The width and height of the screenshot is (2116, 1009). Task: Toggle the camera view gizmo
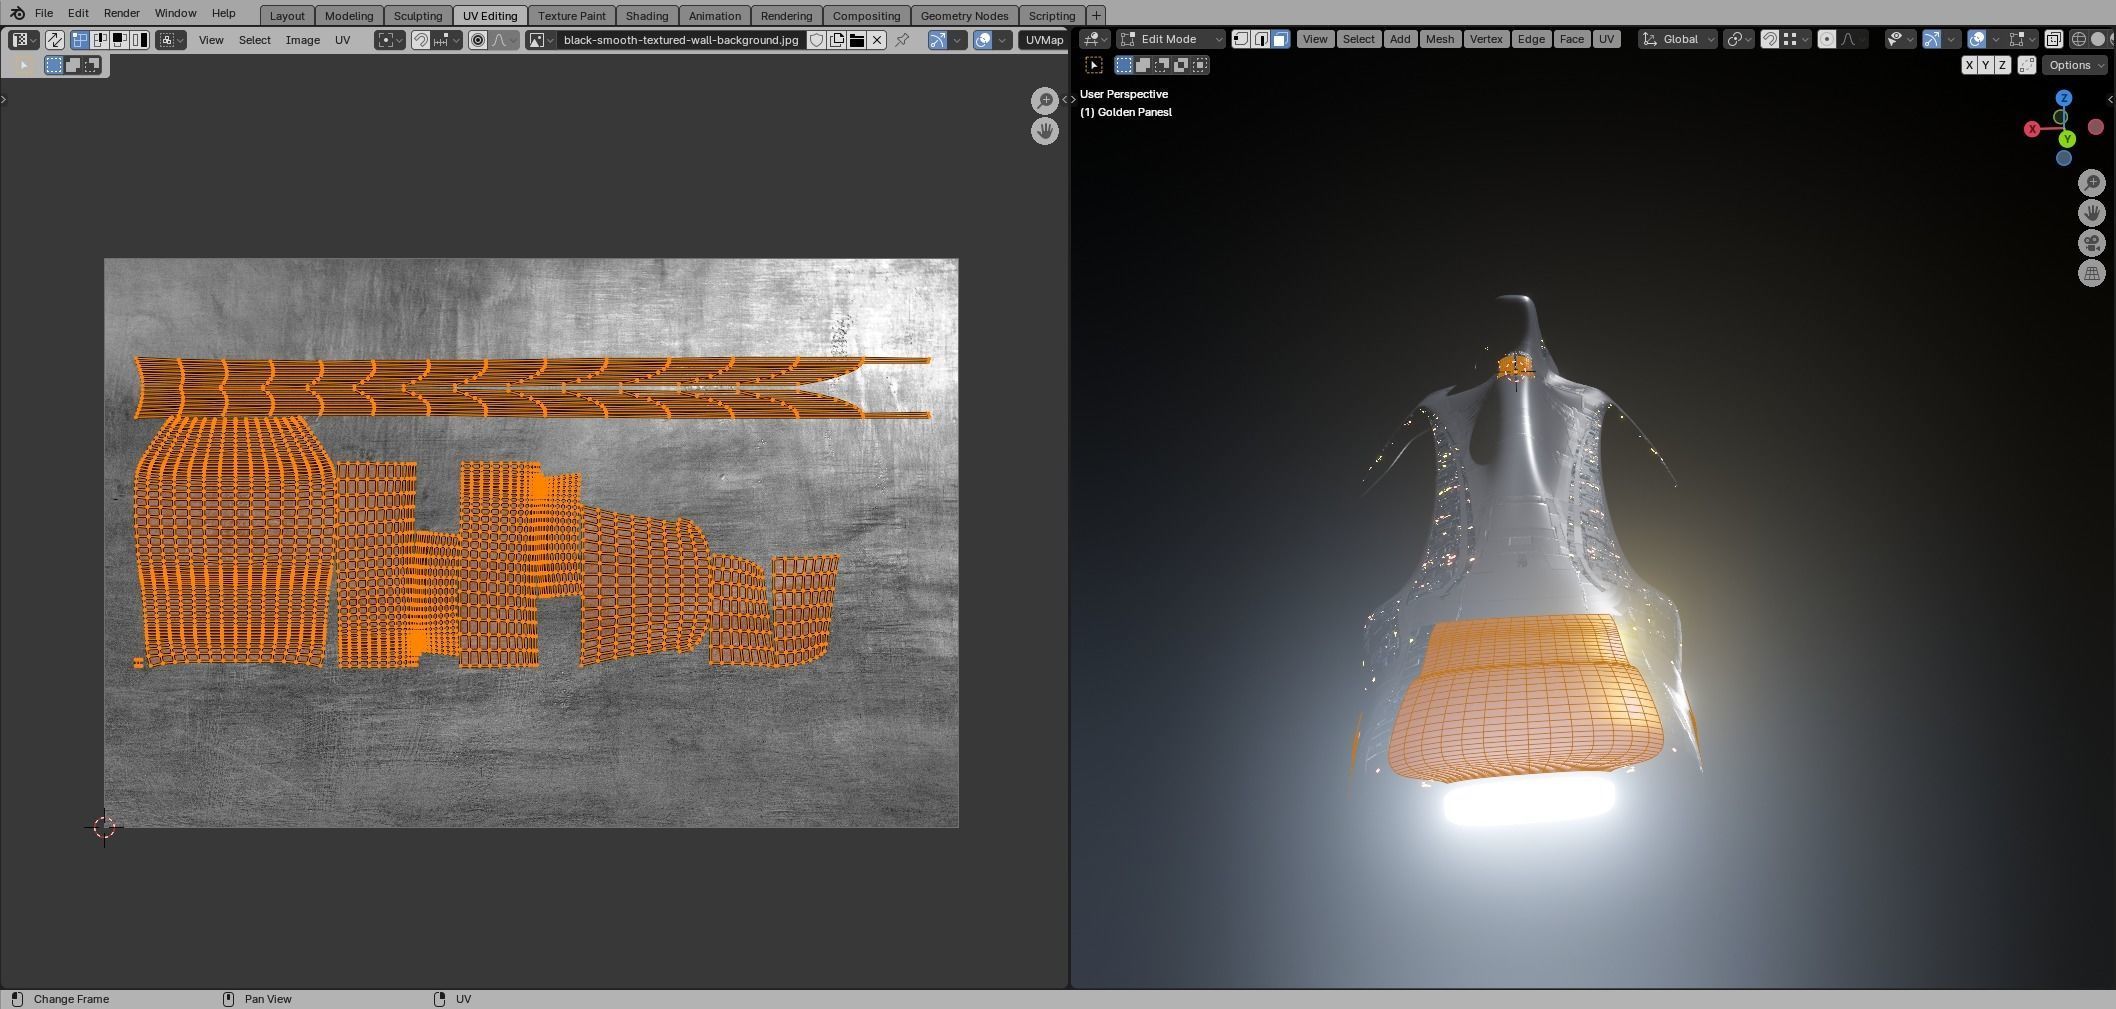coord(2092,243)
